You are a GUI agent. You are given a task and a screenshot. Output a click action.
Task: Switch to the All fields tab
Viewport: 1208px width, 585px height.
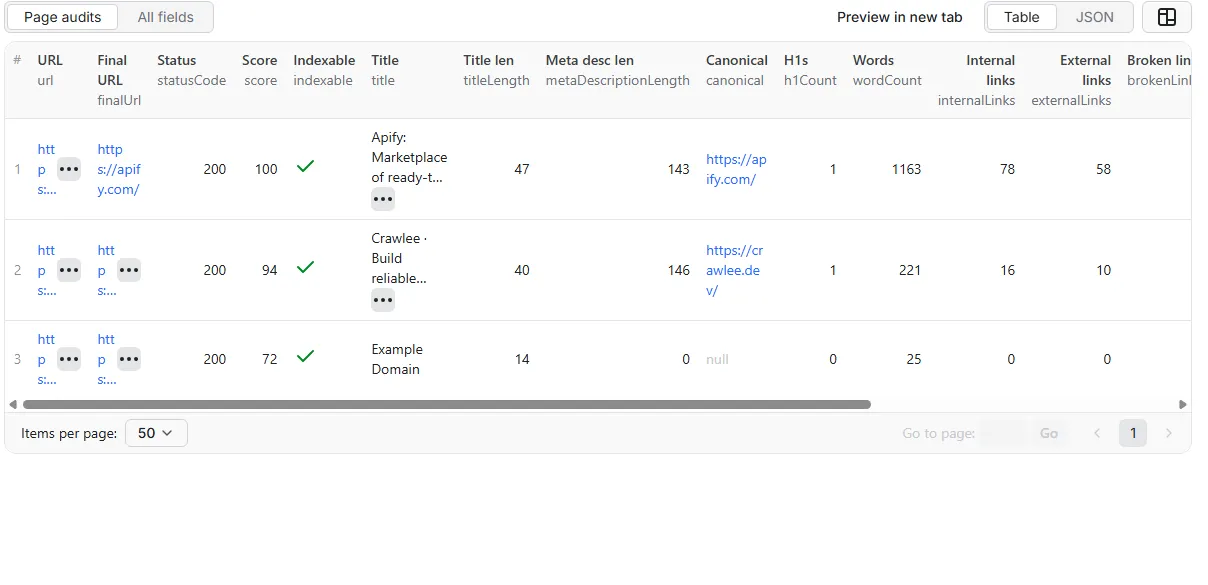click(x=166, y=17)
